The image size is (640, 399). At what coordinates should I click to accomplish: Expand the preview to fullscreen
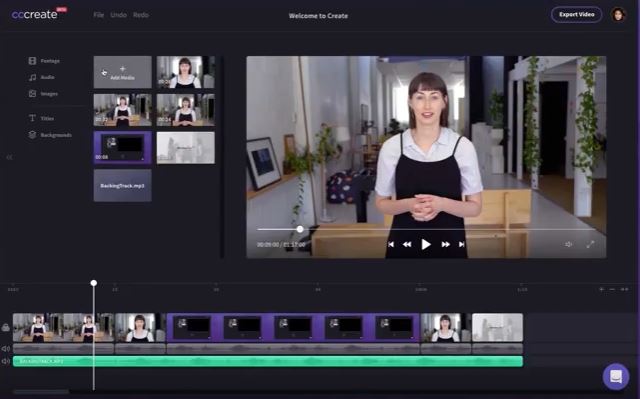[590, 244]
